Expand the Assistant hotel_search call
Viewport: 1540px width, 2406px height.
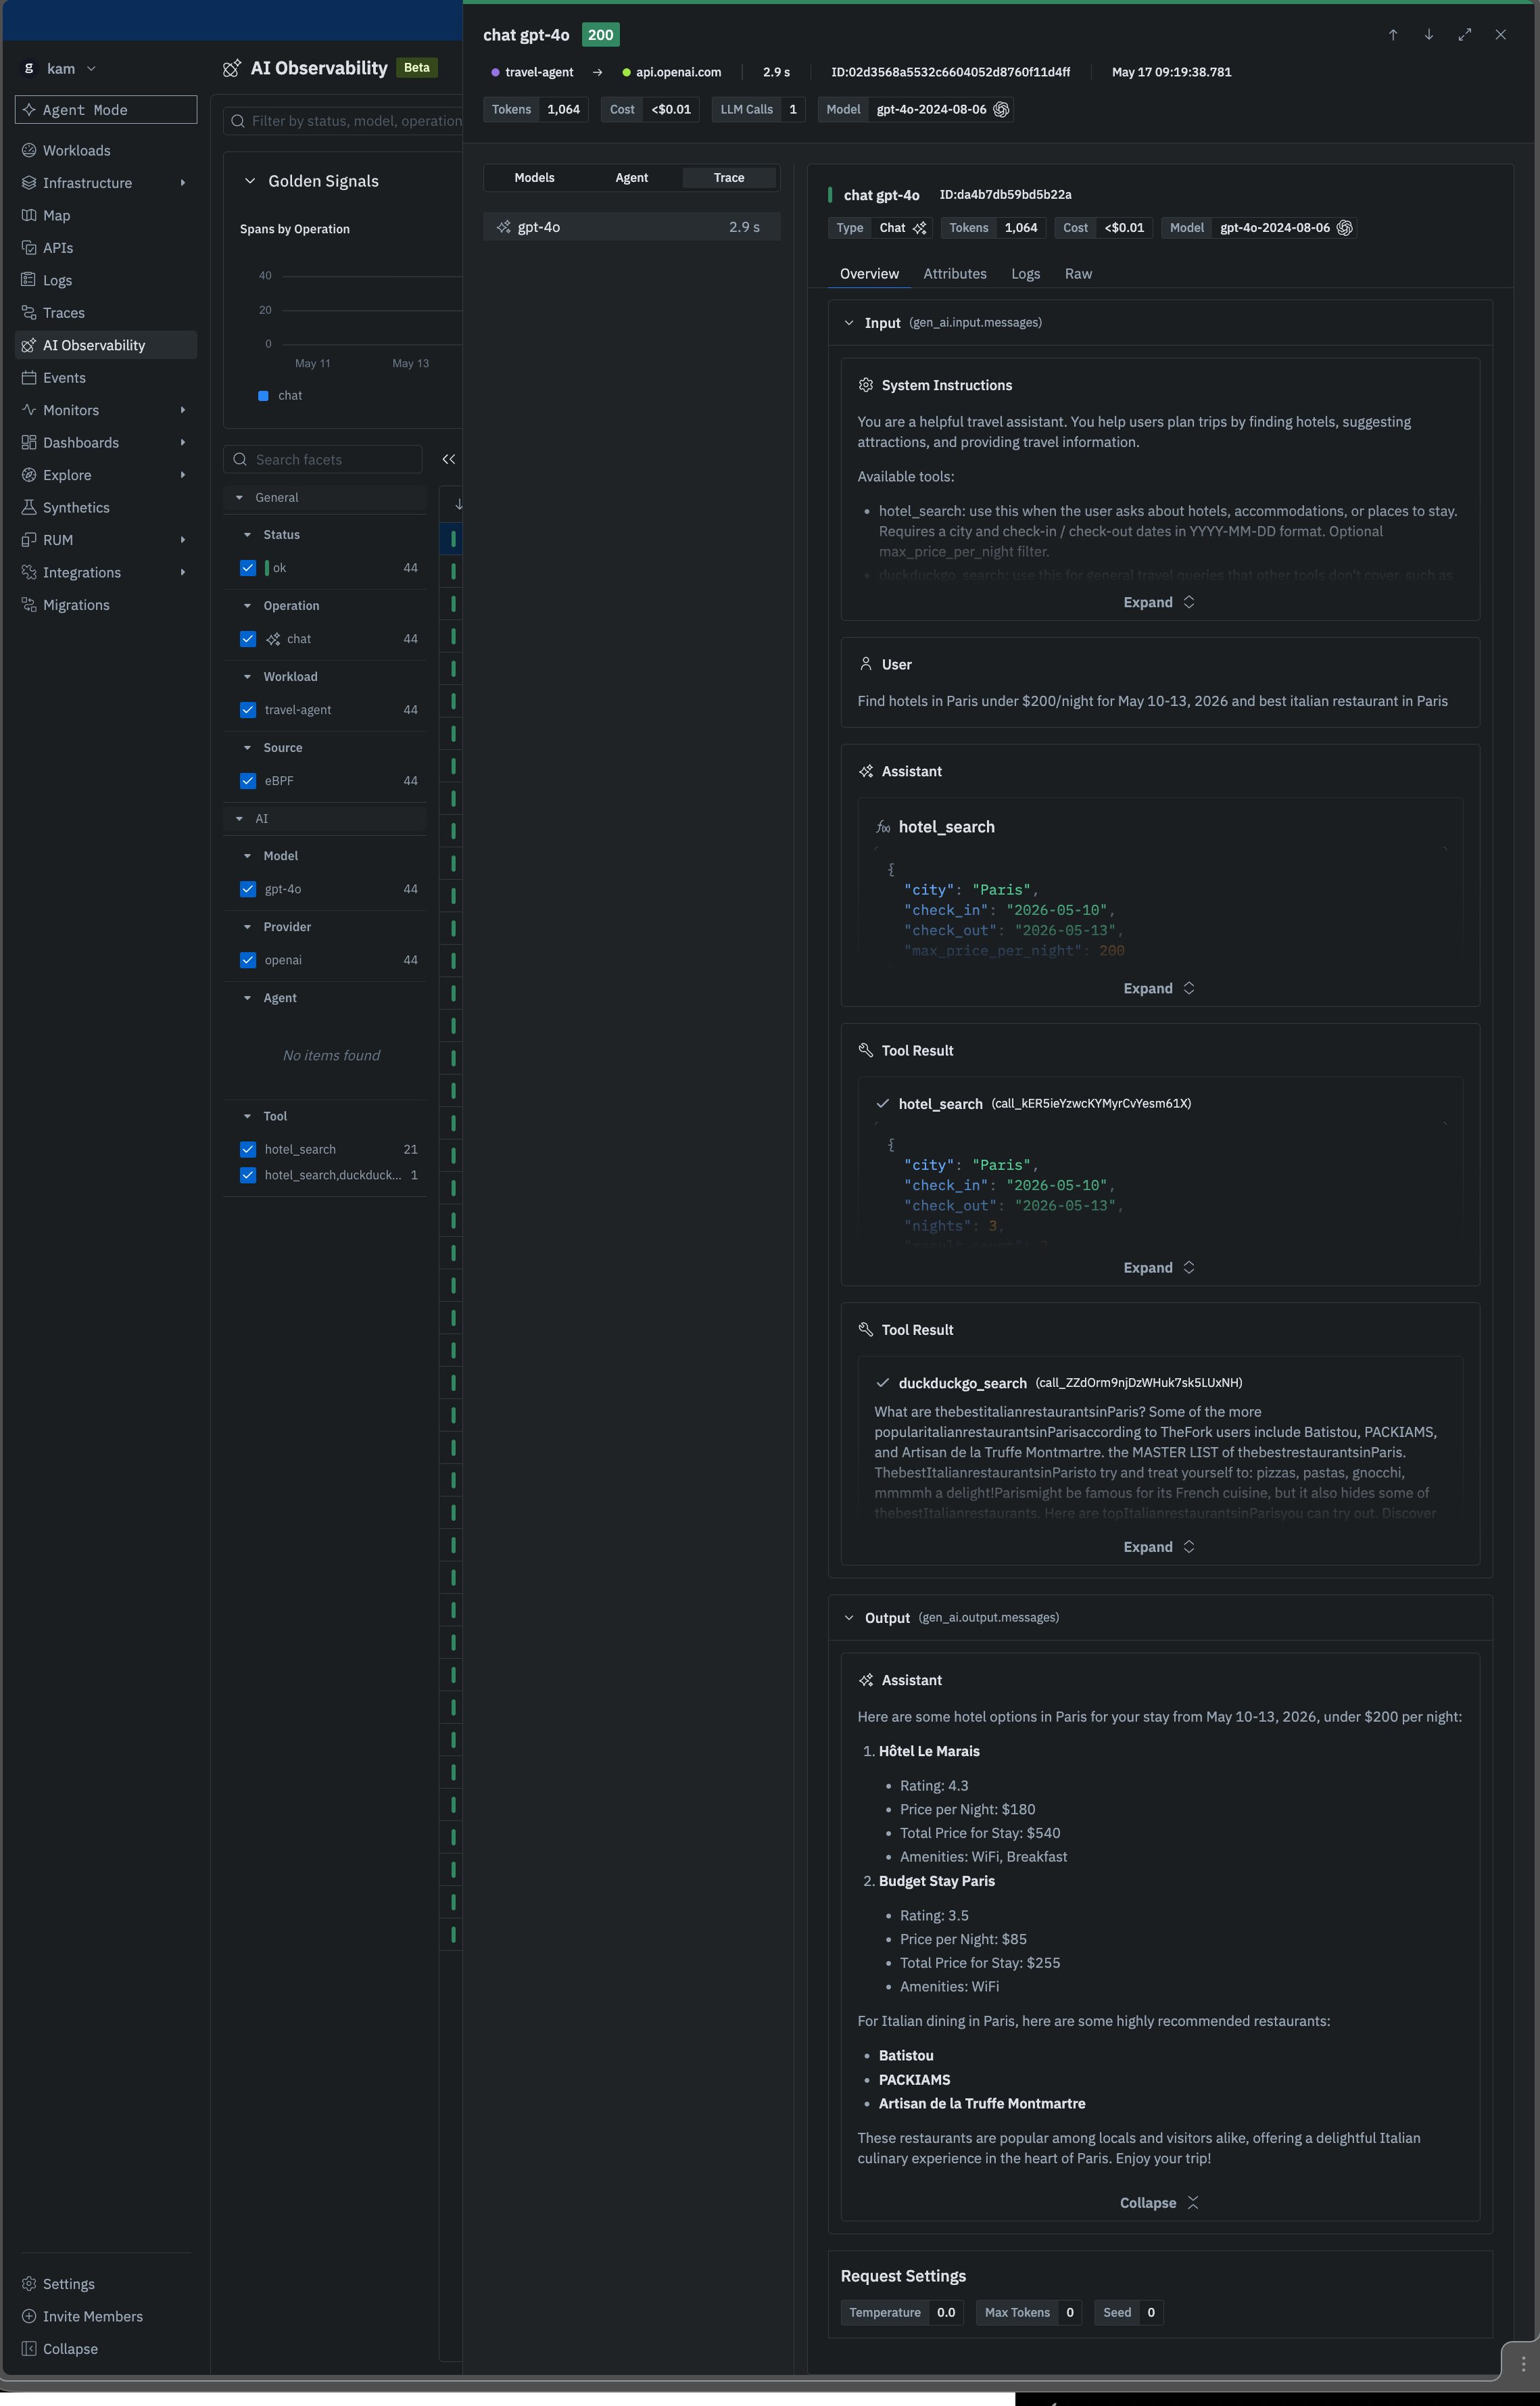pyautogui.click(x=1159, y=988)
